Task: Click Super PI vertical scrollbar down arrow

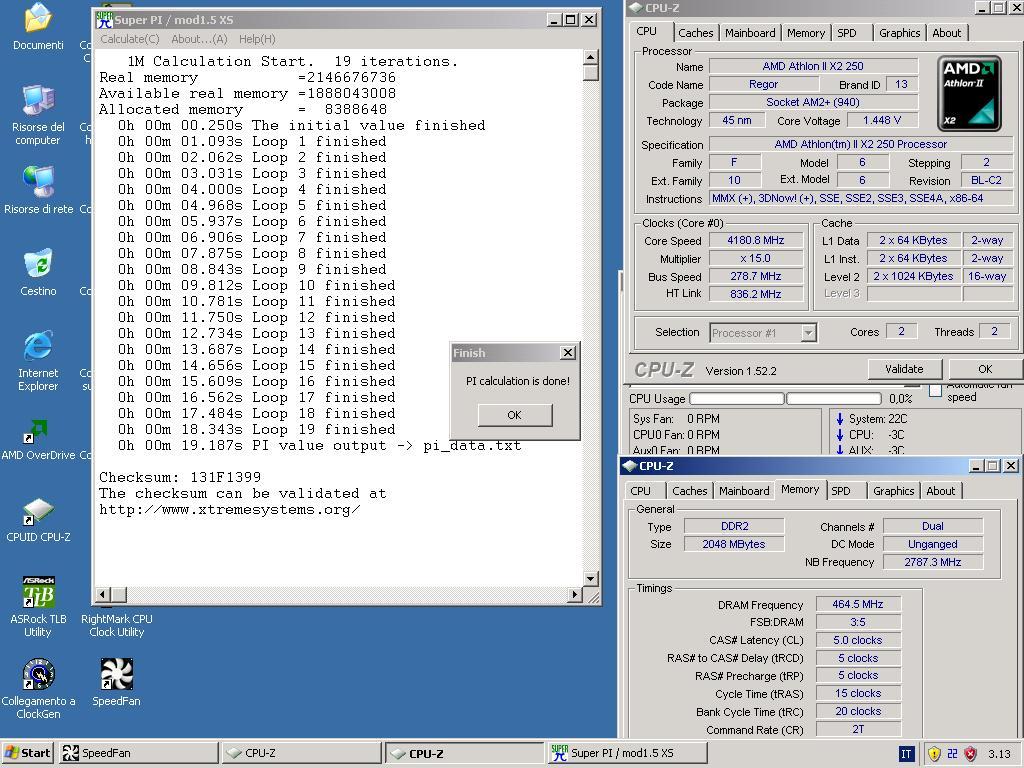Action: [590, 579]
